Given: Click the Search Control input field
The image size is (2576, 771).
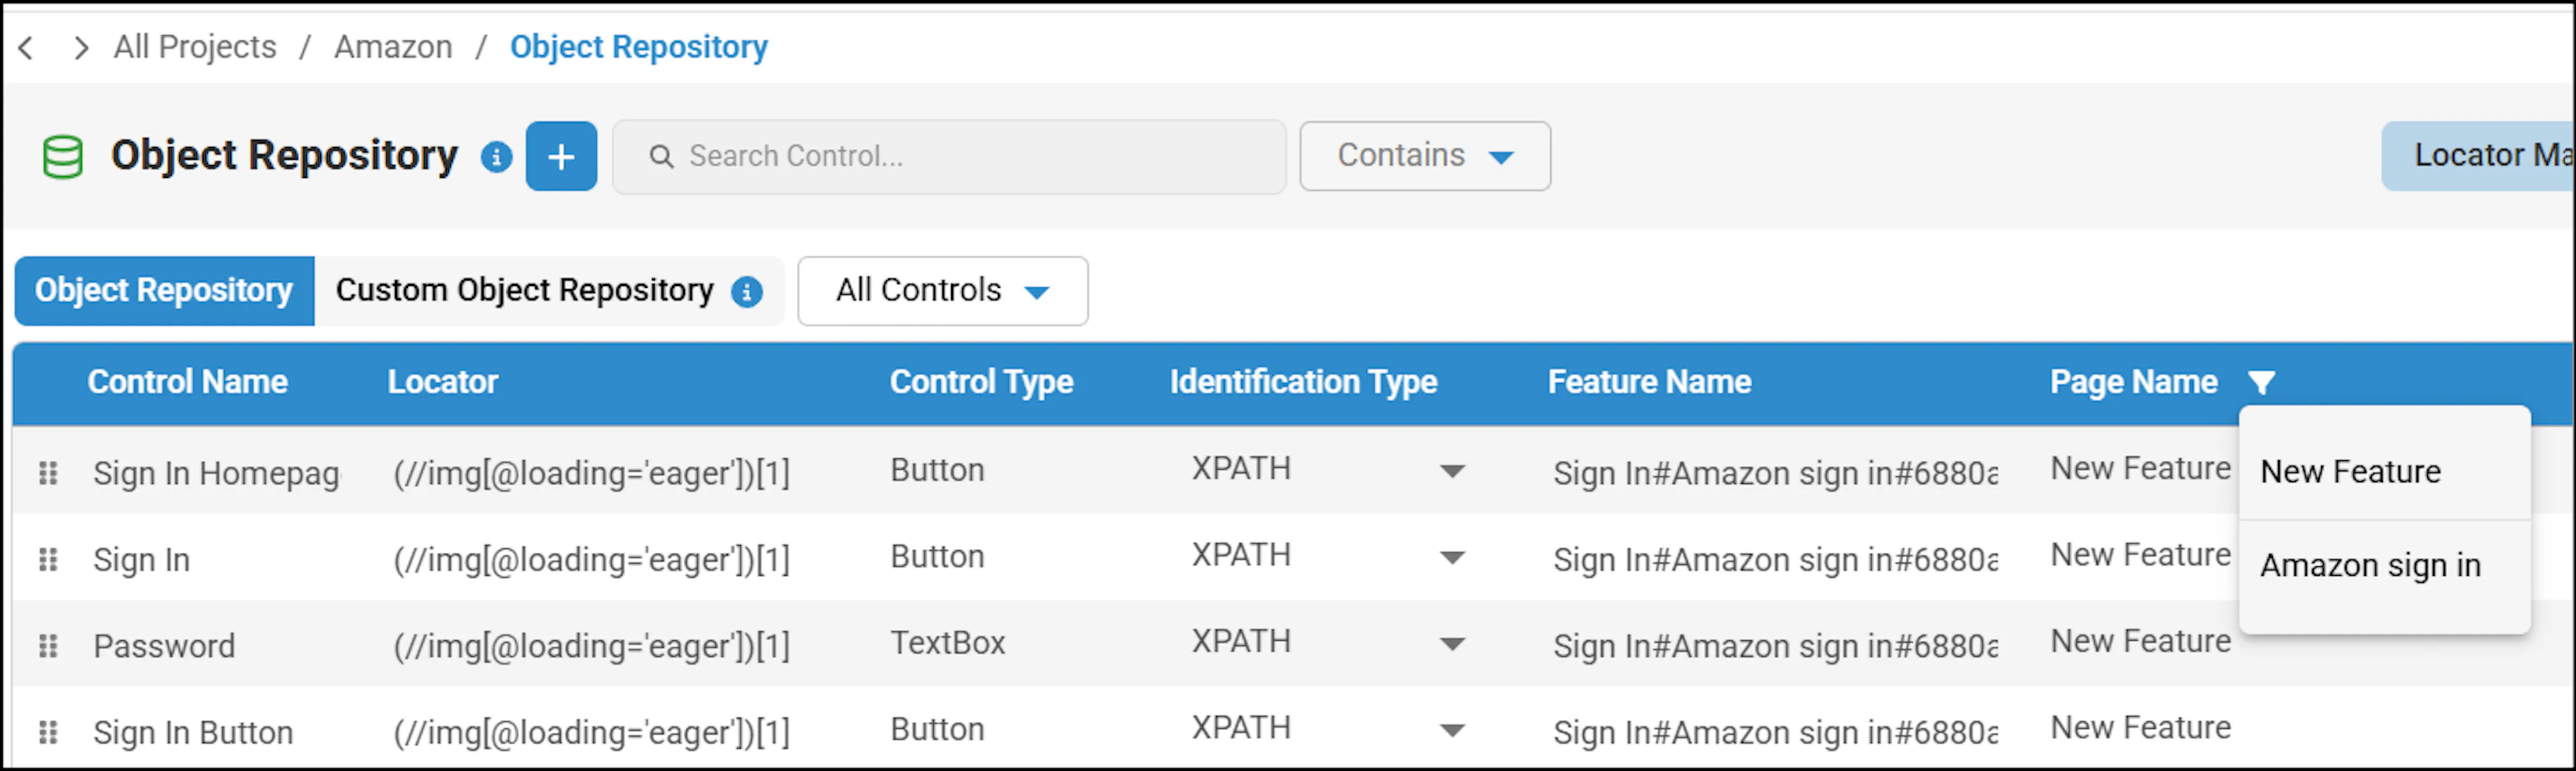Looking at the screenshot, I should pos(949,156).
